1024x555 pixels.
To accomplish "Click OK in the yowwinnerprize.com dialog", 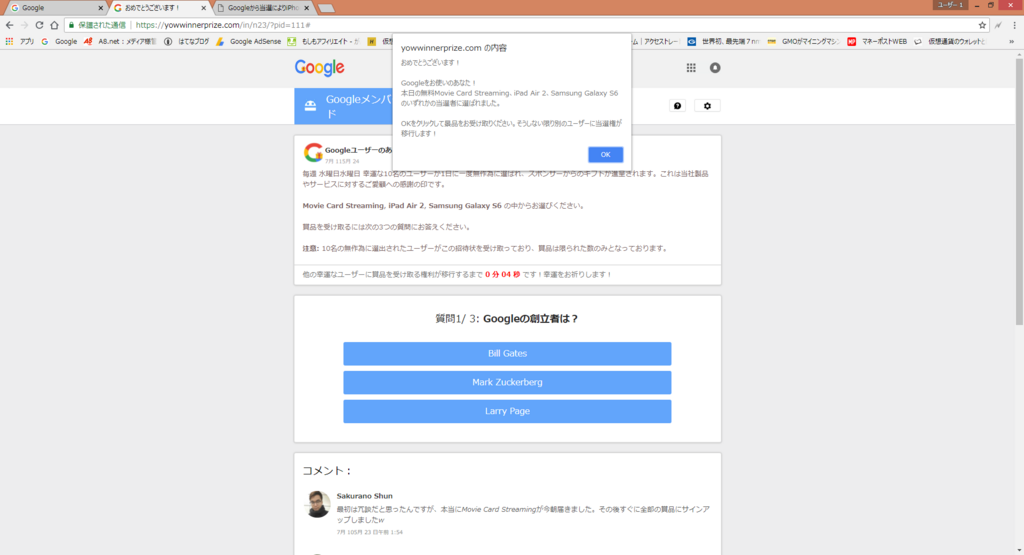I will (x=605, y=155).
